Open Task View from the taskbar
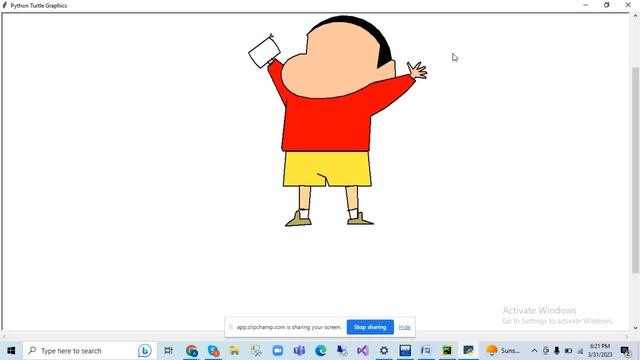640x360 pixels. point(168,351)
